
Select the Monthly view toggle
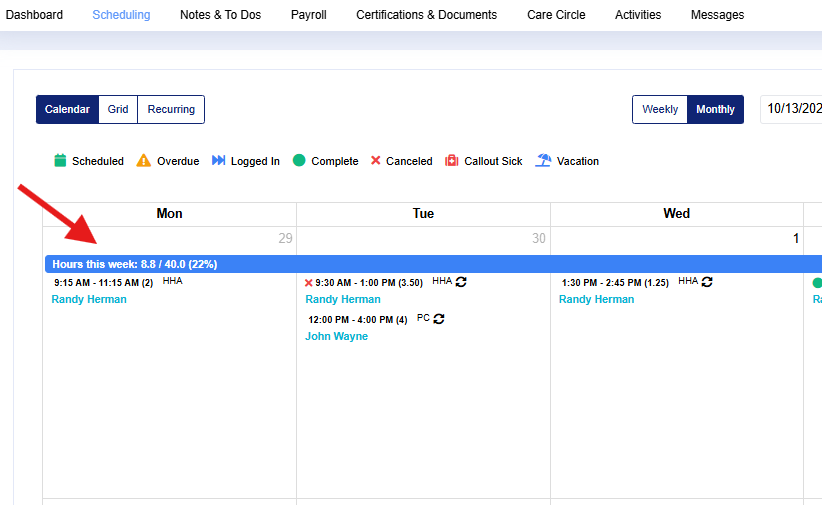pyautogui.click(x=715, y=110)
